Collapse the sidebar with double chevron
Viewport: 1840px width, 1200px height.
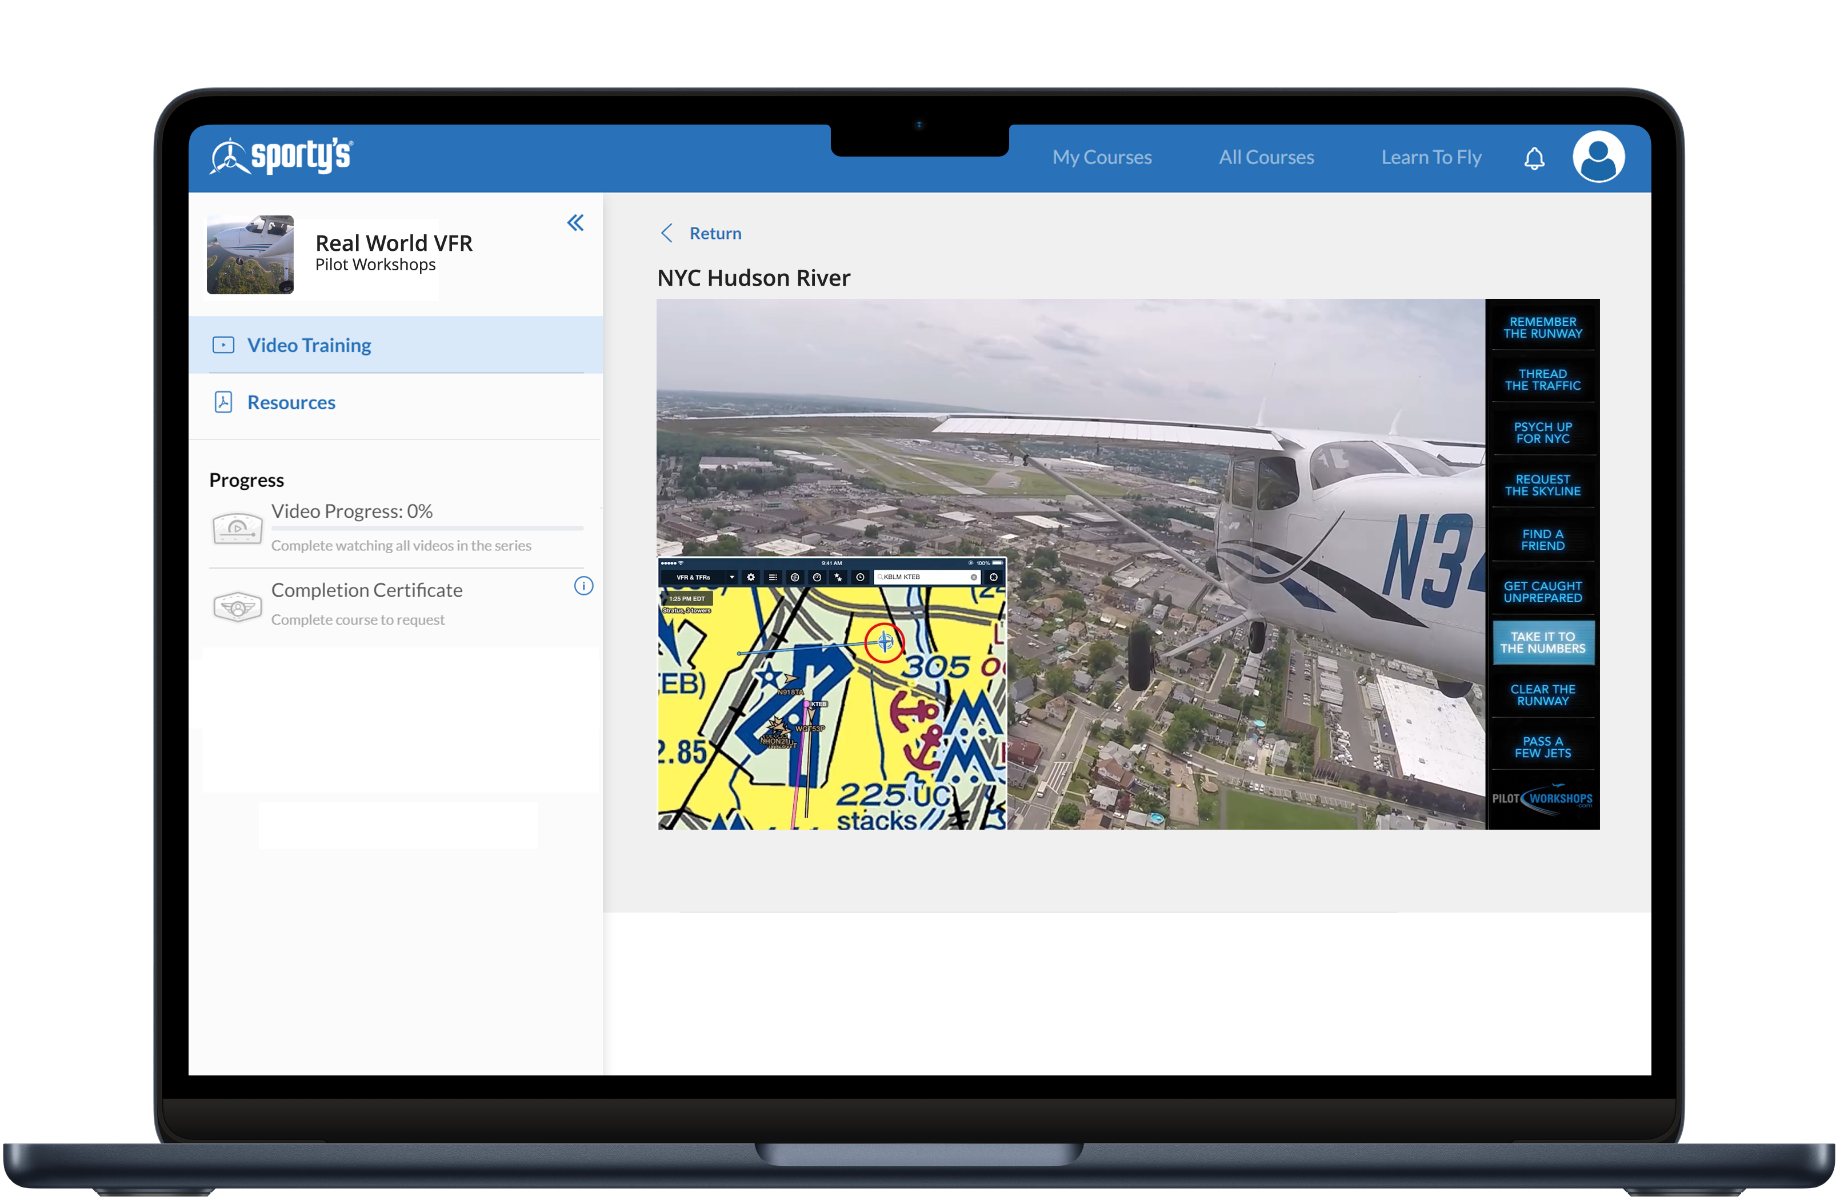(x=575, y=223)
